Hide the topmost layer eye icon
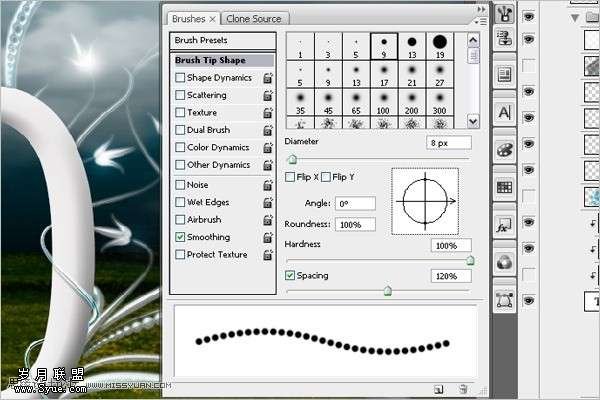 (529, 16)
